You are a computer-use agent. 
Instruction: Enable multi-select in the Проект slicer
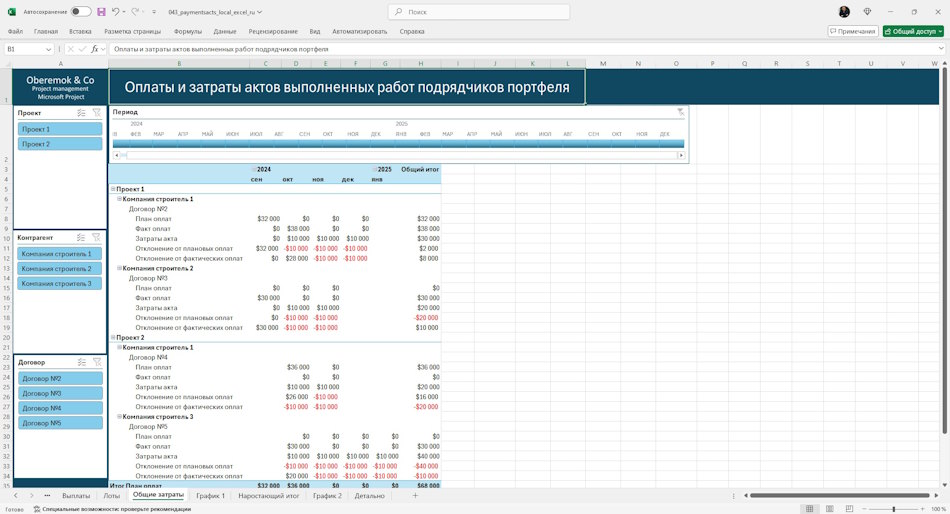tap(82, 113)
